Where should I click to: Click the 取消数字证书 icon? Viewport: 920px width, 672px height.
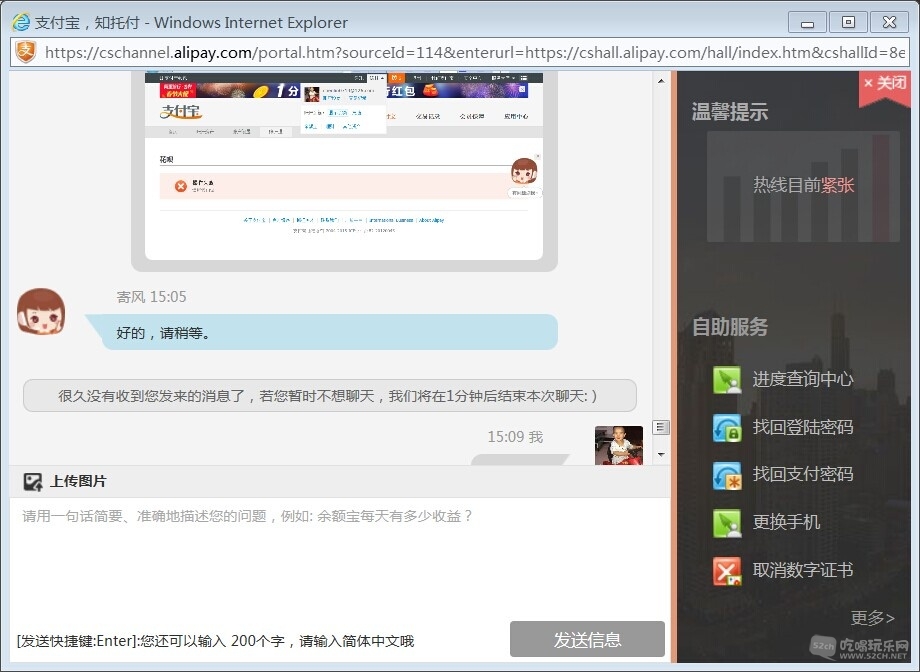(x=728, y=571)
